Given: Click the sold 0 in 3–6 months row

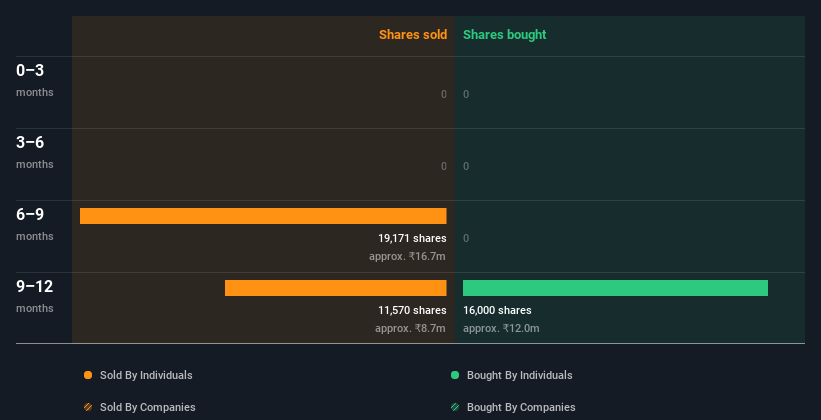Looking at the screenshot, I should pyautogui.click(x=444, y=167).
